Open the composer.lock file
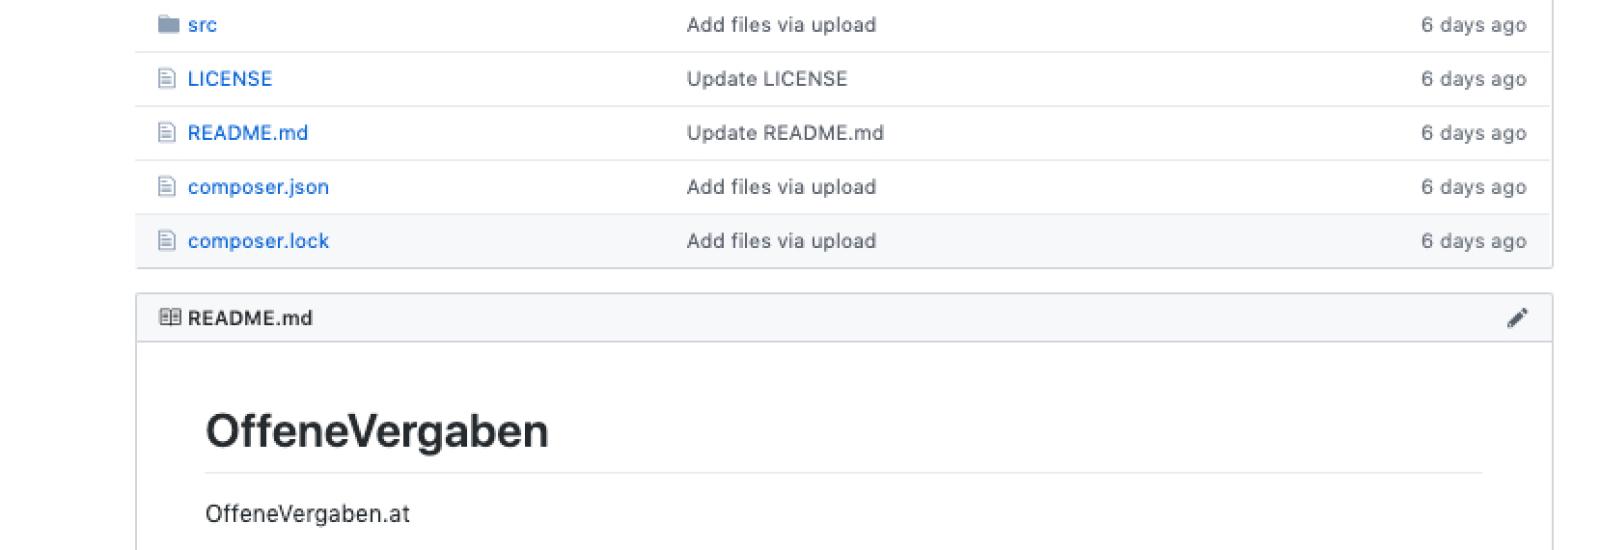The height and width of the screenshot is (550, 1600). [258, 241]
